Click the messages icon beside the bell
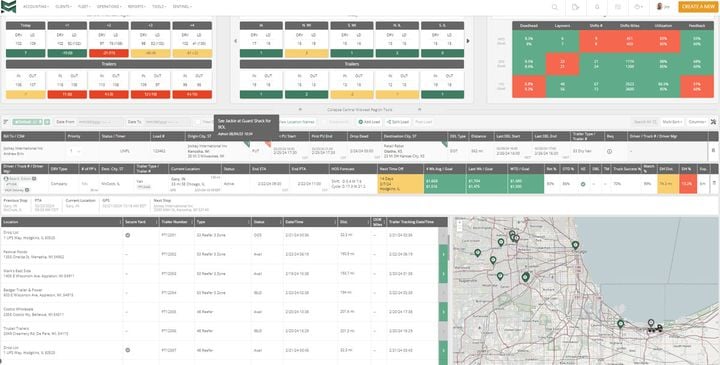Screen dimensions: 720x365 (618, 7)
